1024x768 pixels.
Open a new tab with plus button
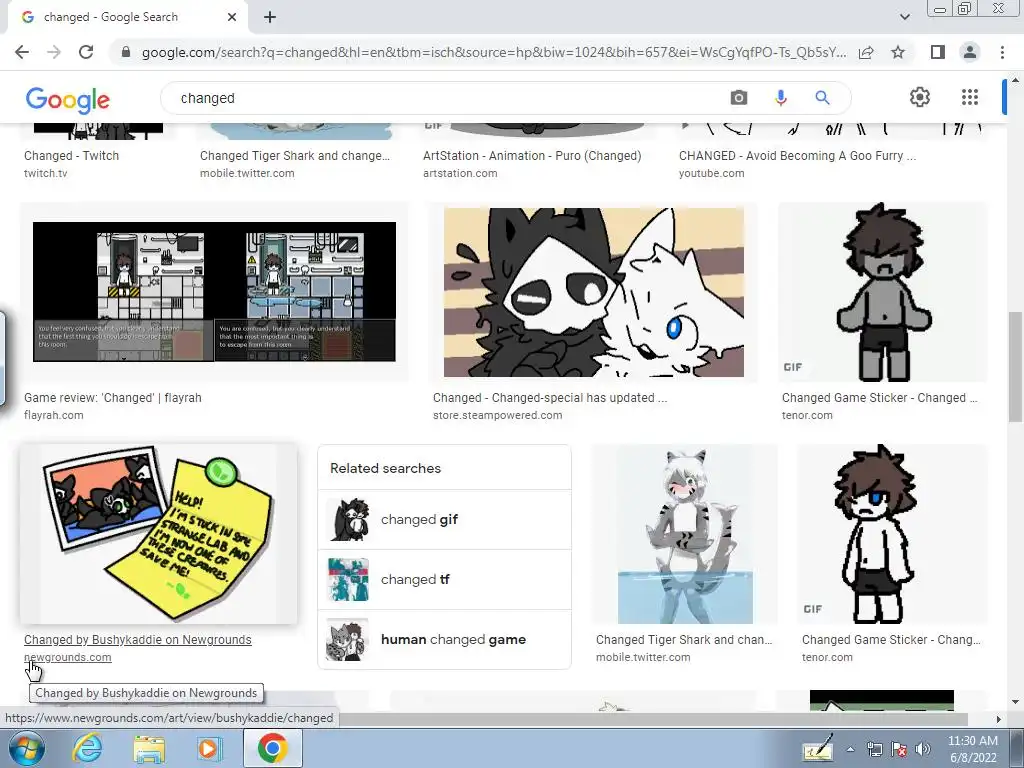270,17
